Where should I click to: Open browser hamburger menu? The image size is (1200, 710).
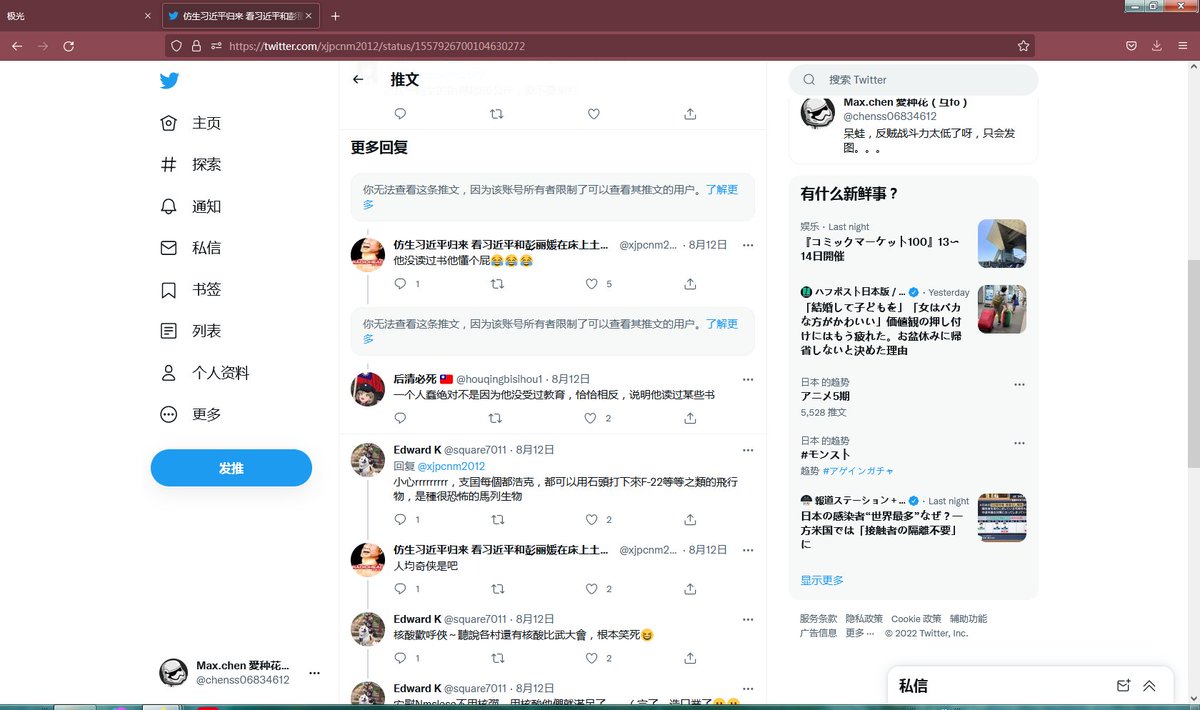click(x=1183, y=46)
